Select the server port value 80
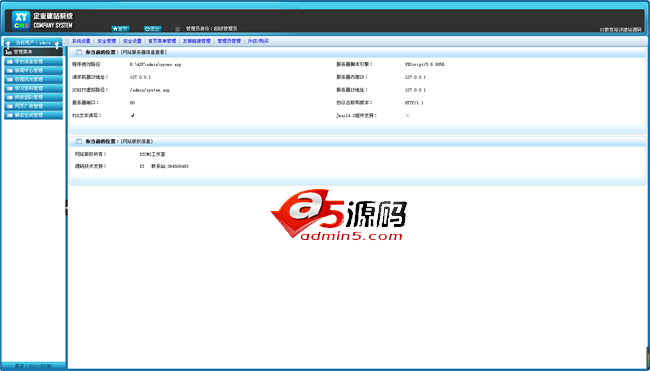Viewport: 650px width, 371px height. click(132, 103)
